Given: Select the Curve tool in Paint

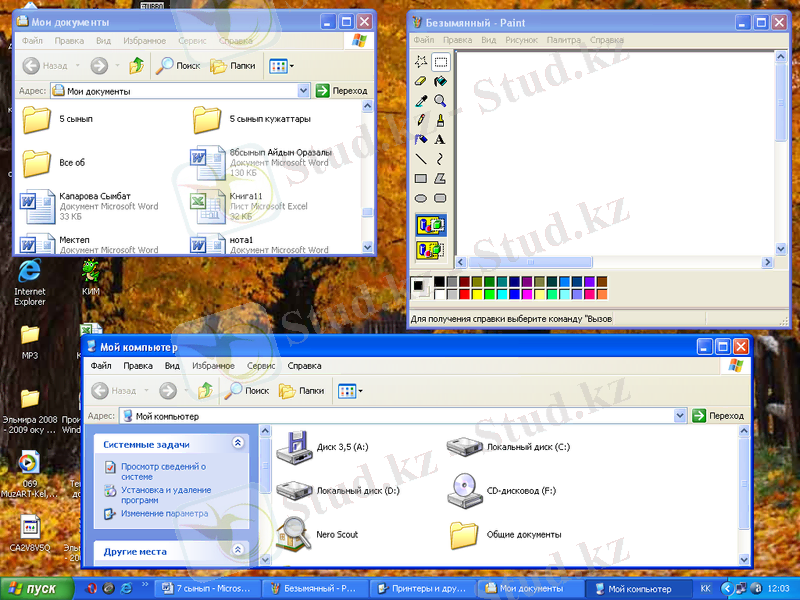Looking at the screenshot, I should 440,158.
